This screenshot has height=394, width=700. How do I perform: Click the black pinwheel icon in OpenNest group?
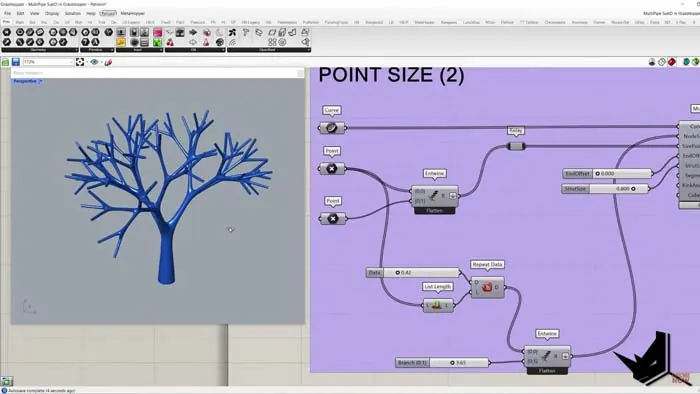pyautogui.click(x=232, y=33)
